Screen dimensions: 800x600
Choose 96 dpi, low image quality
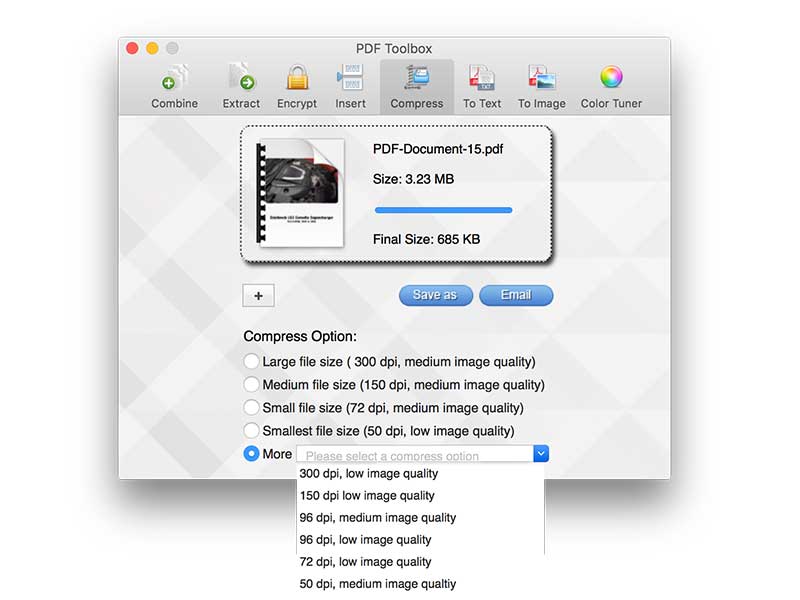[x=420, y=539]
